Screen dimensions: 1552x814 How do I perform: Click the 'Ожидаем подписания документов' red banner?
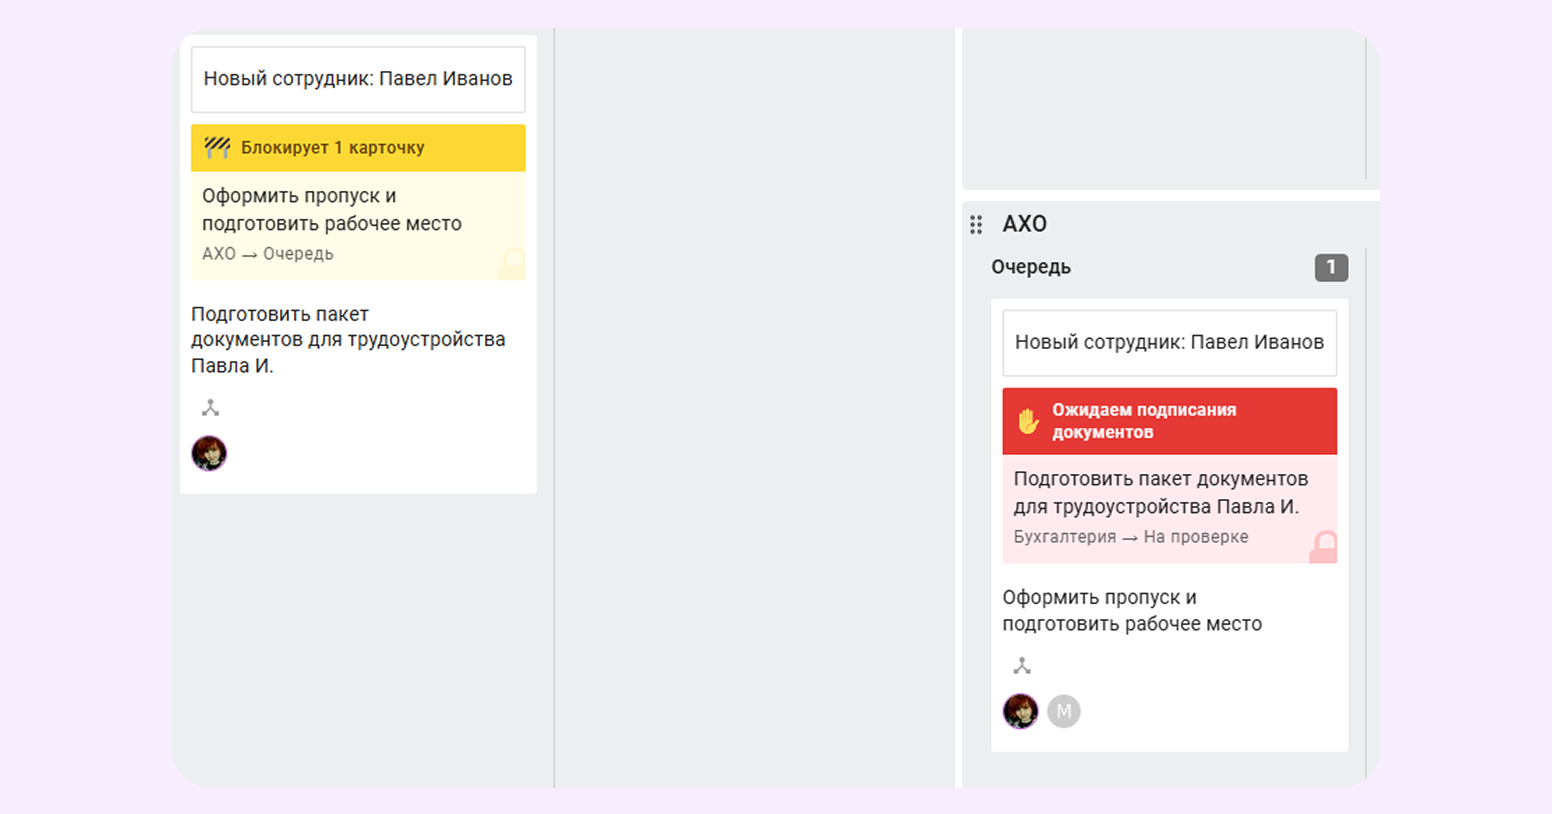coord(1169,421)
